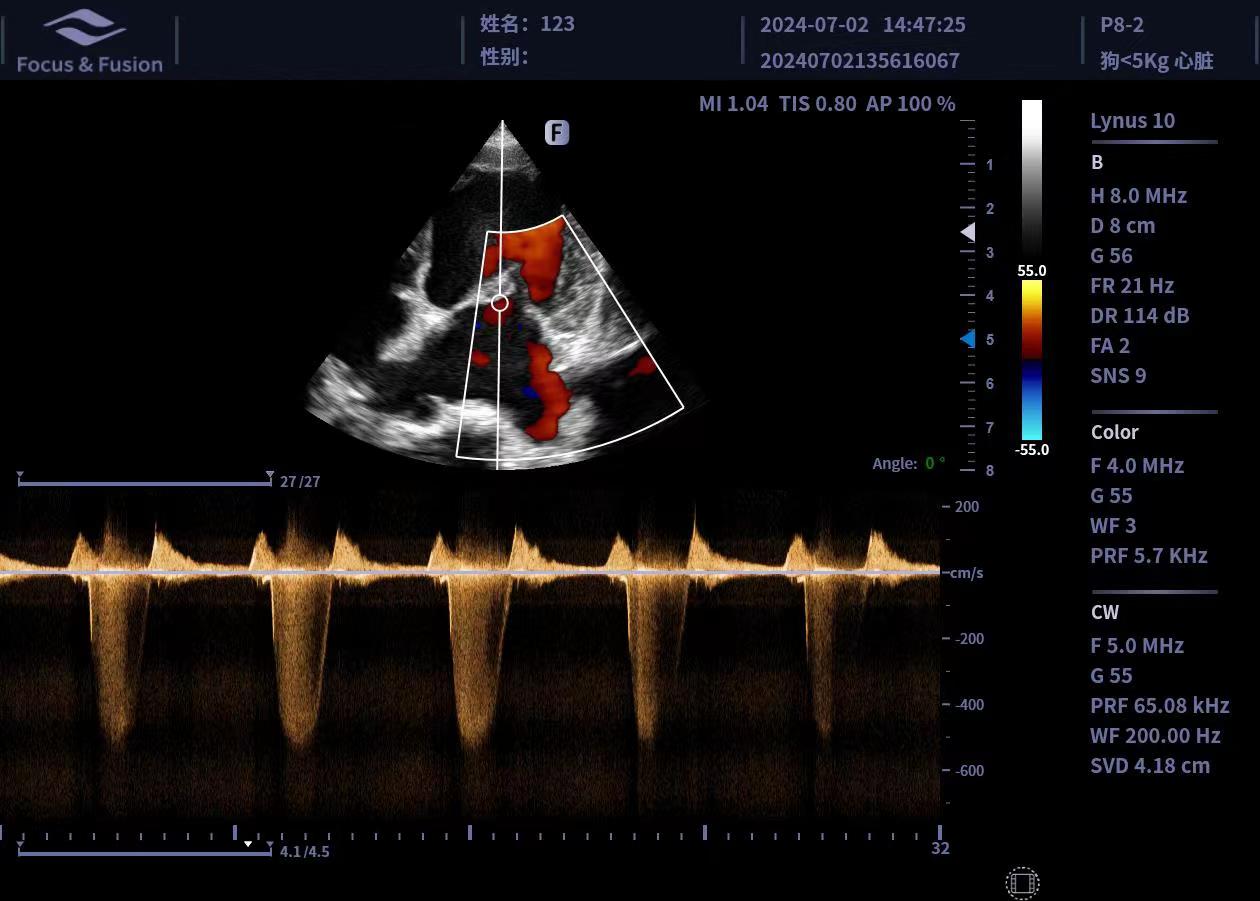The image size is (1260, 901).
Task: Click the patient name field 姓名
Action: pos(527,24)
